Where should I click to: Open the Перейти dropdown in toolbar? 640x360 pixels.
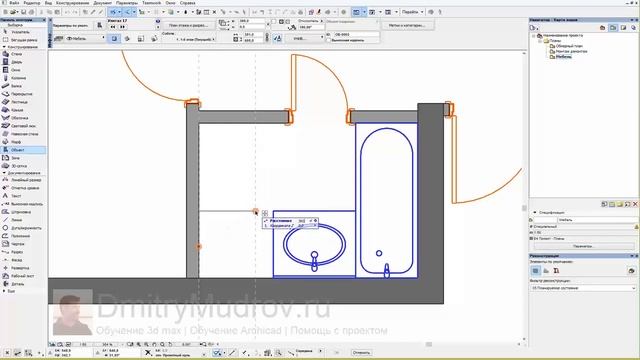[x=412, y=12]
